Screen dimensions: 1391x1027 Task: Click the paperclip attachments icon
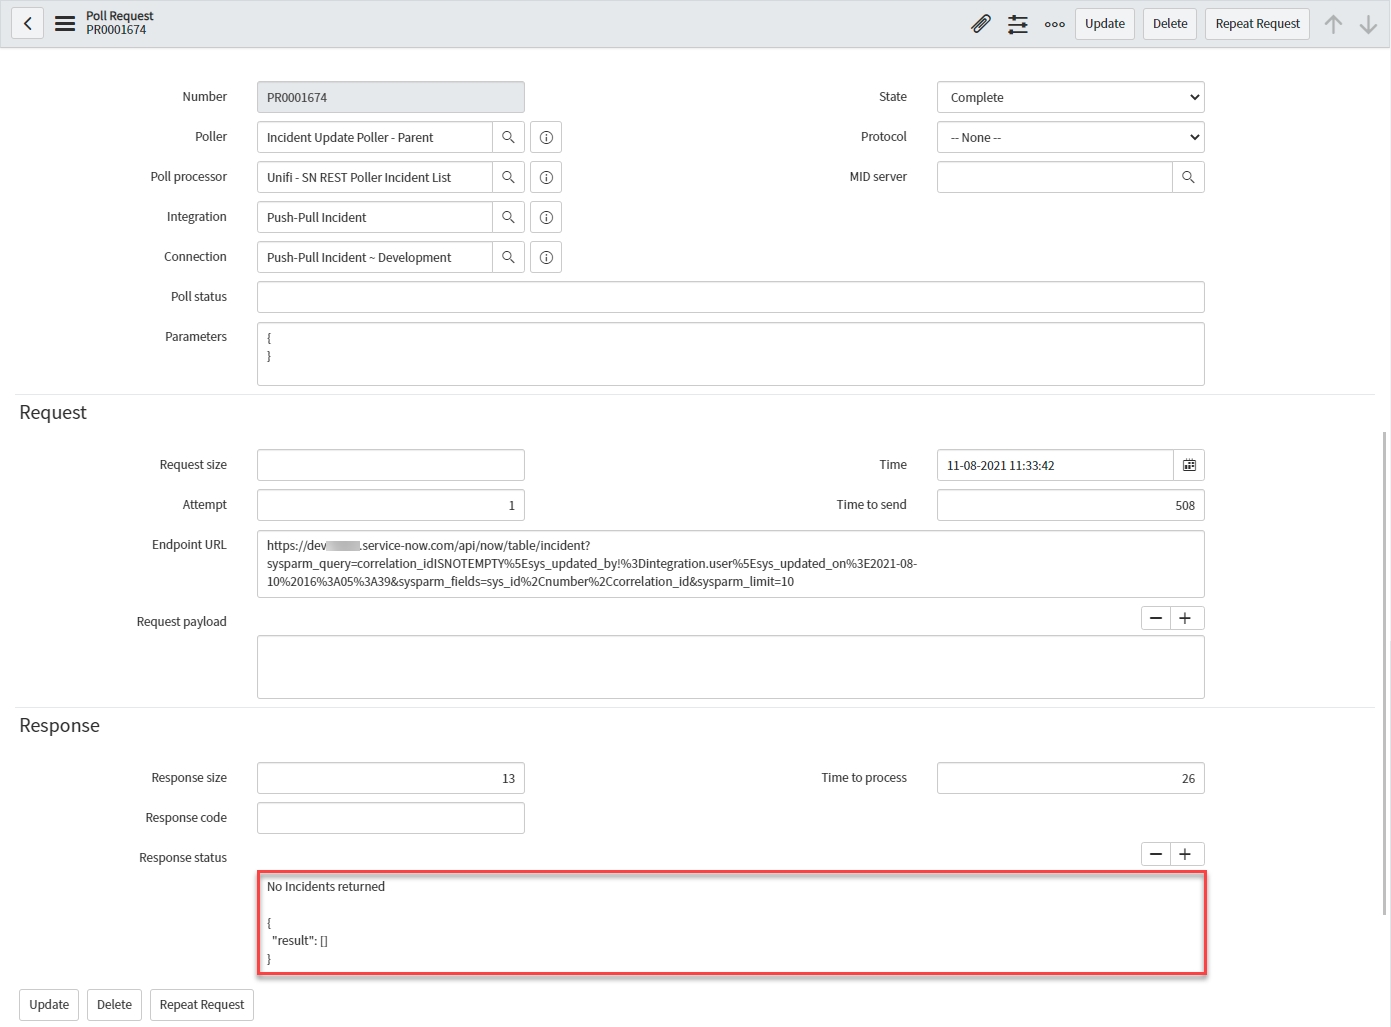click(980, 24)
